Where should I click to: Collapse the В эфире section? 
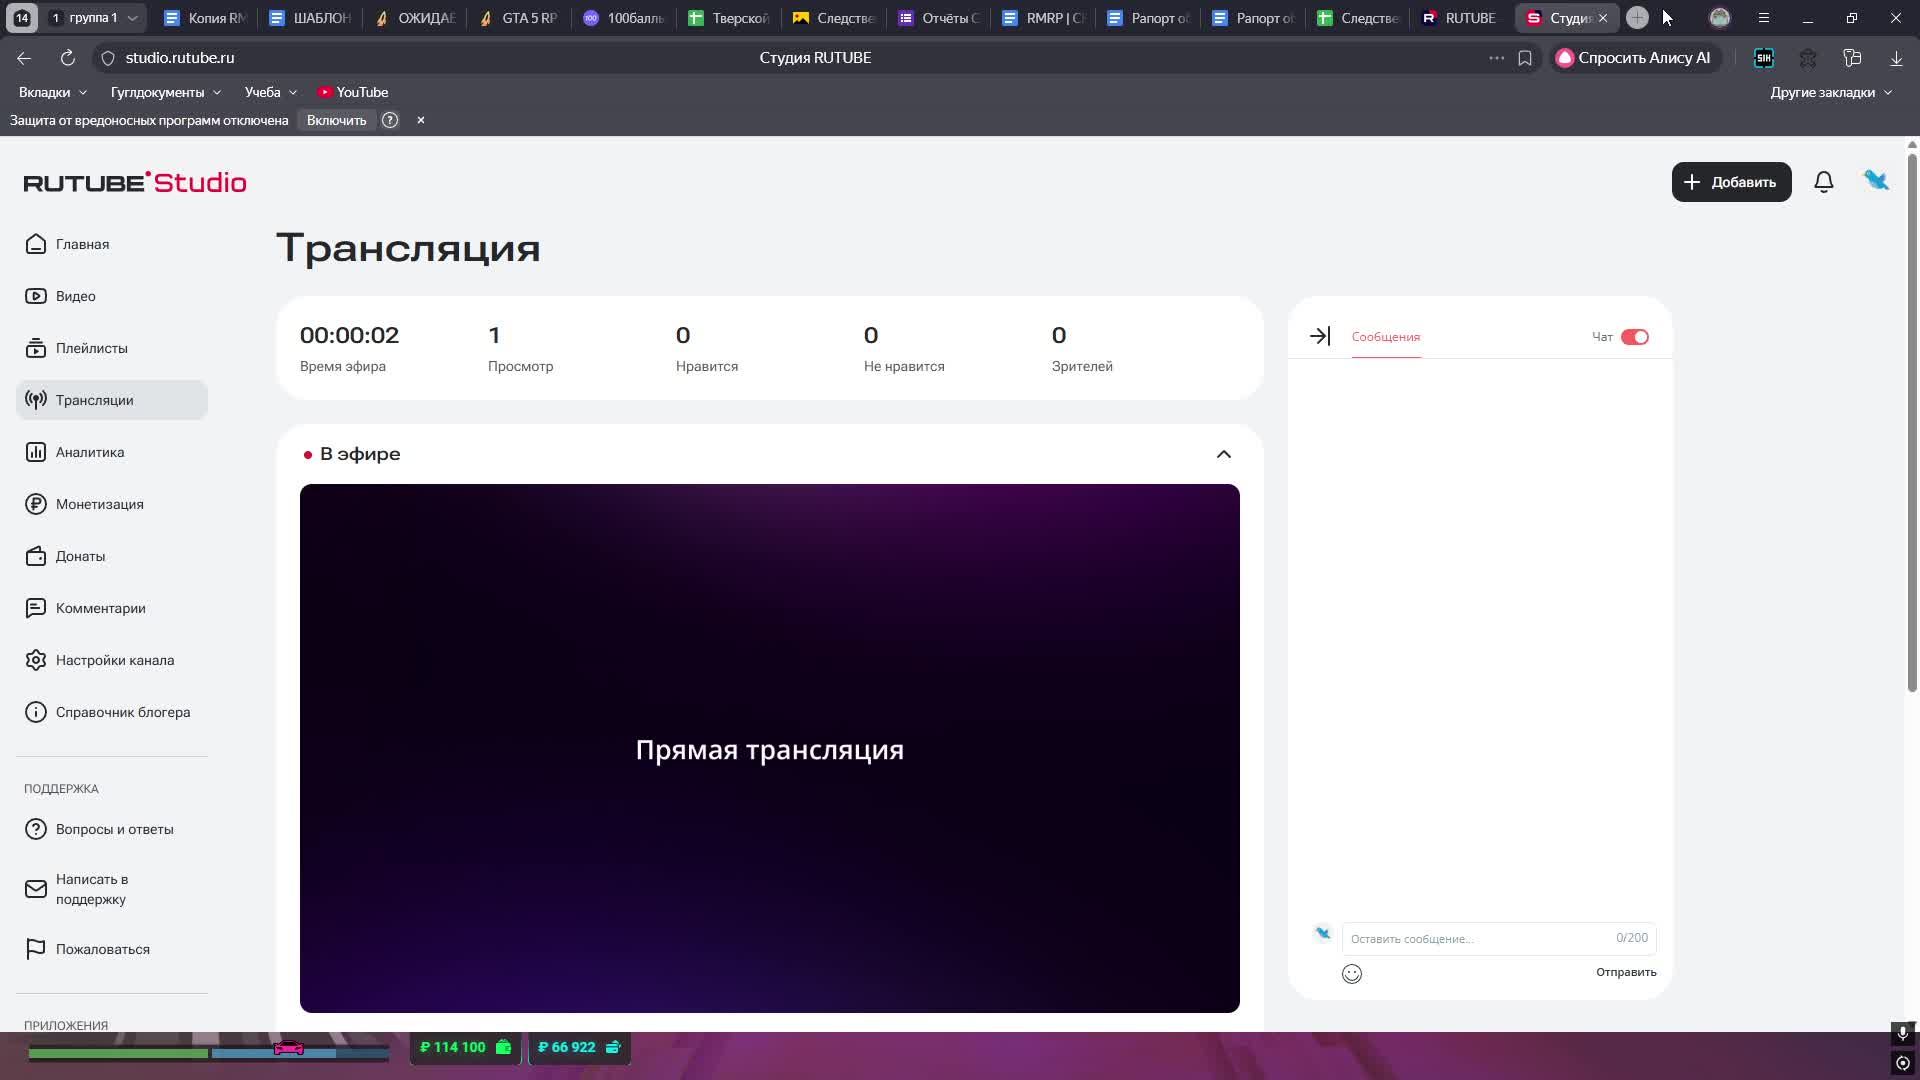point(1224,454)
